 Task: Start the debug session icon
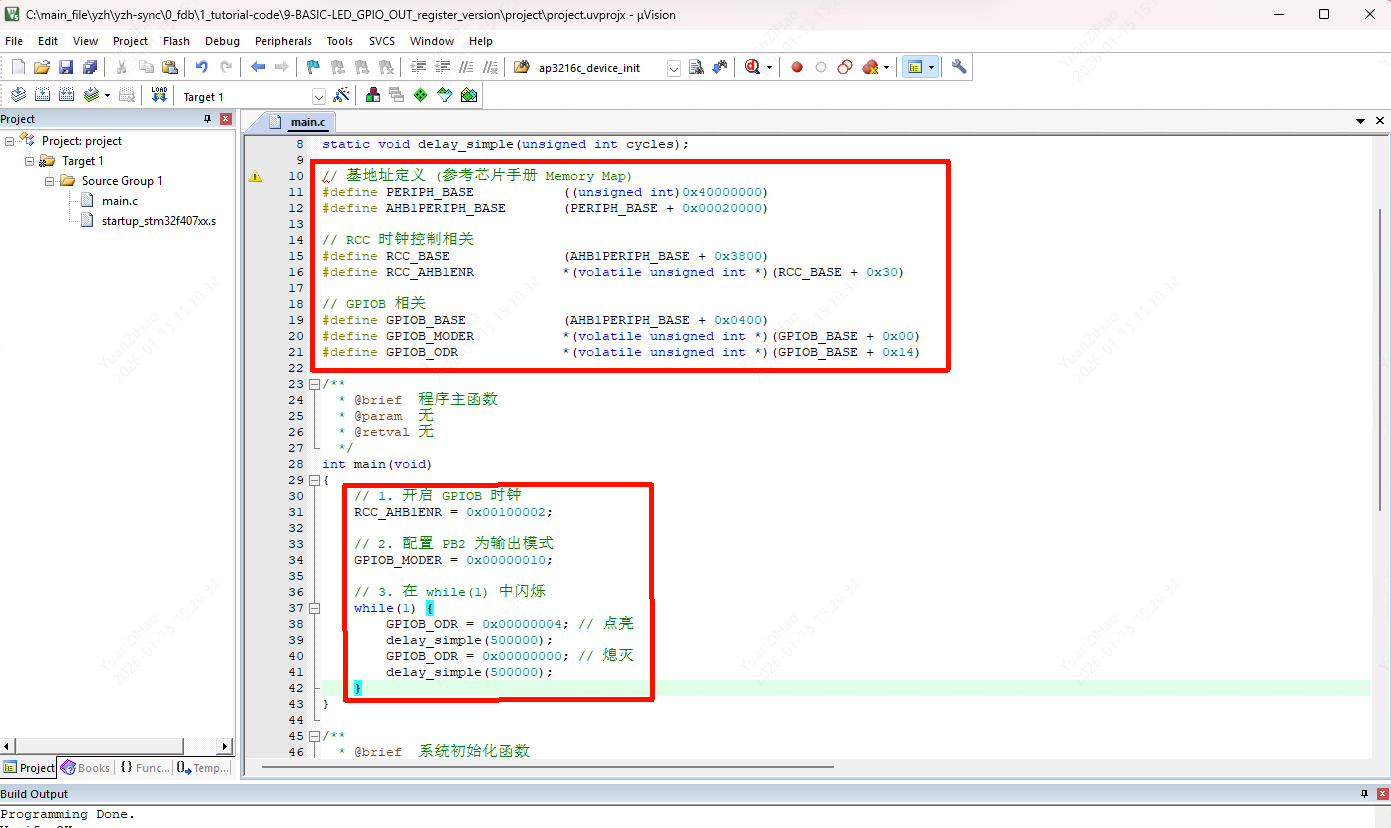[x=752, y=67]
